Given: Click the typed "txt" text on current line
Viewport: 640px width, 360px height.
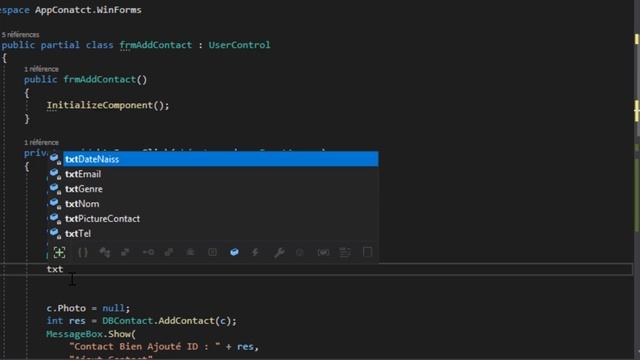Looking at the screenshot, I should (x=55, y=269).
